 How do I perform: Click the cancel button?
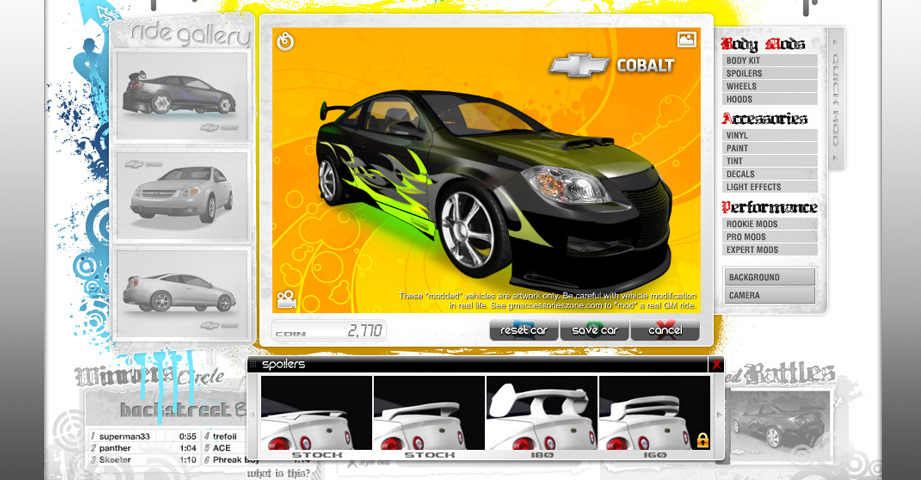tap(665, 330)
